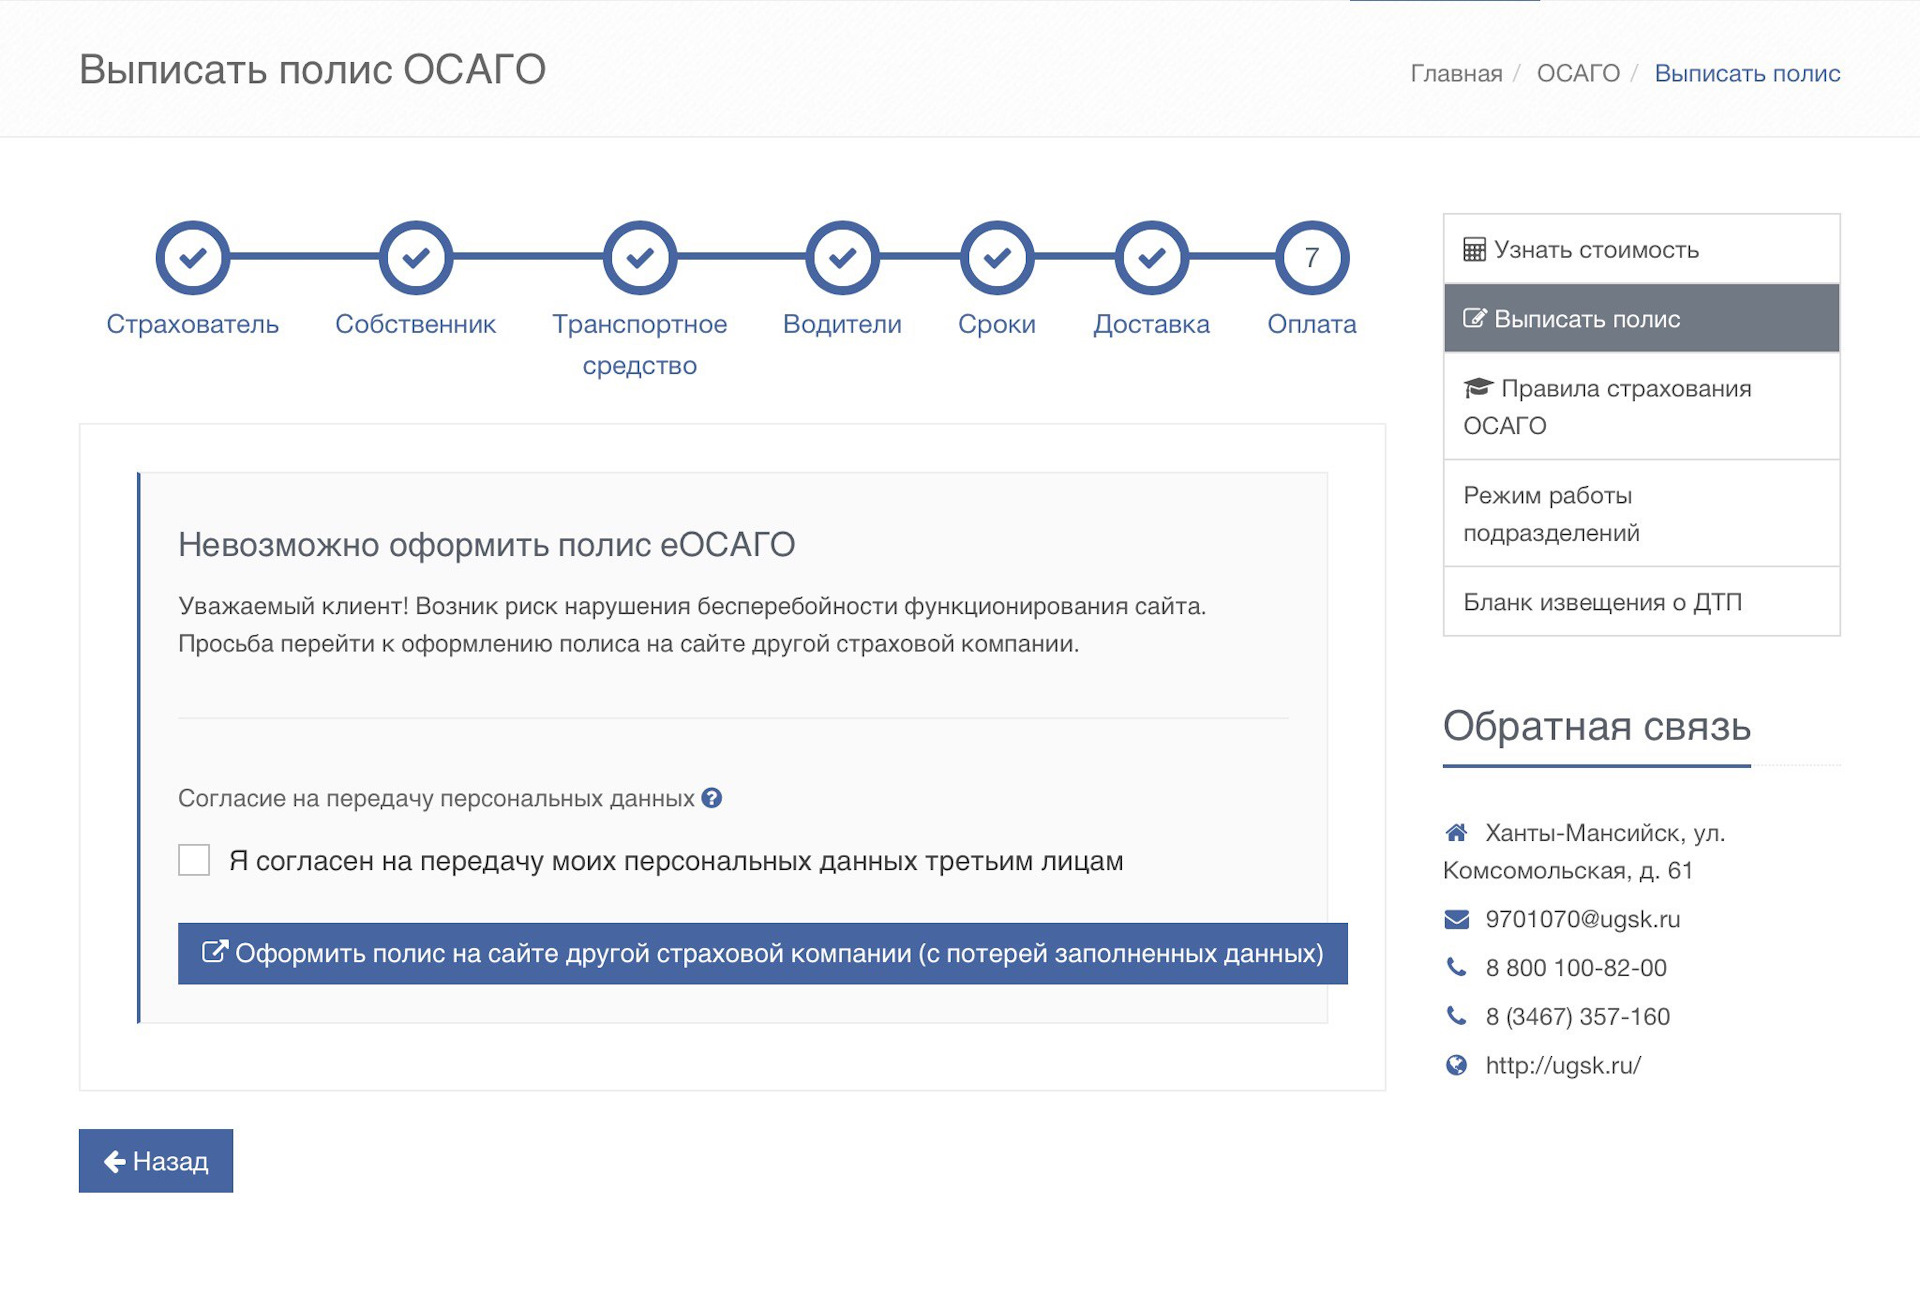This screenshot has width=1920, height=1295.
Task: Go to Водители step label
Action: tap(843, 324)
